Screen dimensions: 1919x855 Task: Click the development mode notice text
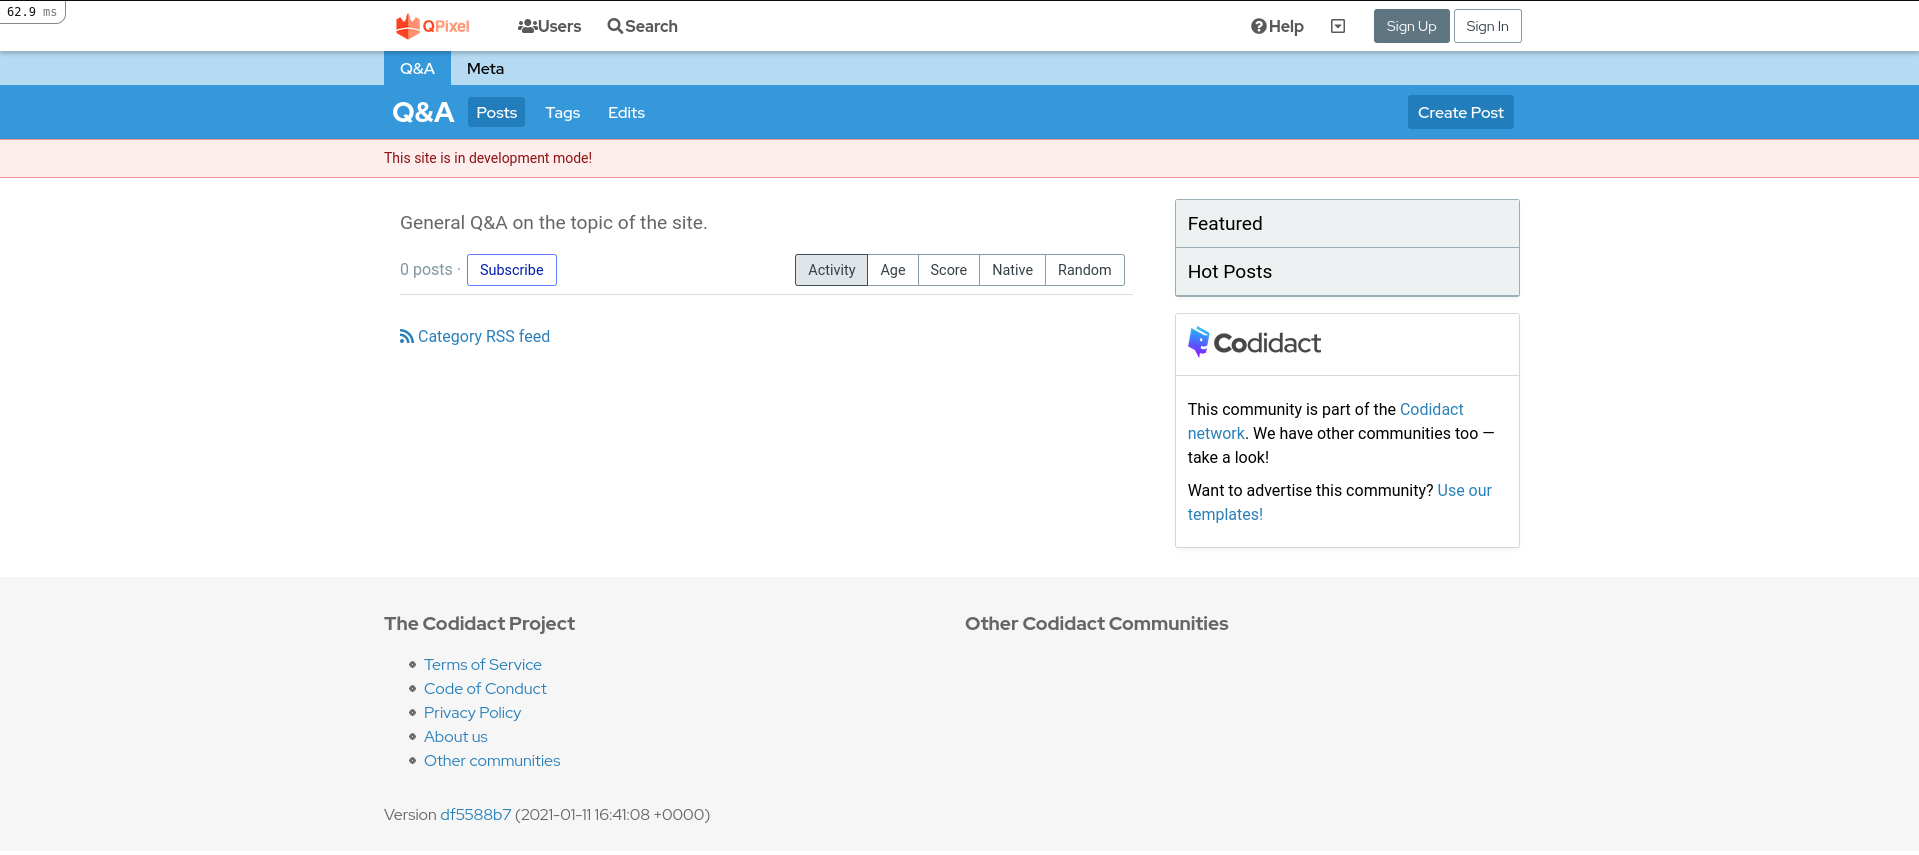[x=488, y=158]
